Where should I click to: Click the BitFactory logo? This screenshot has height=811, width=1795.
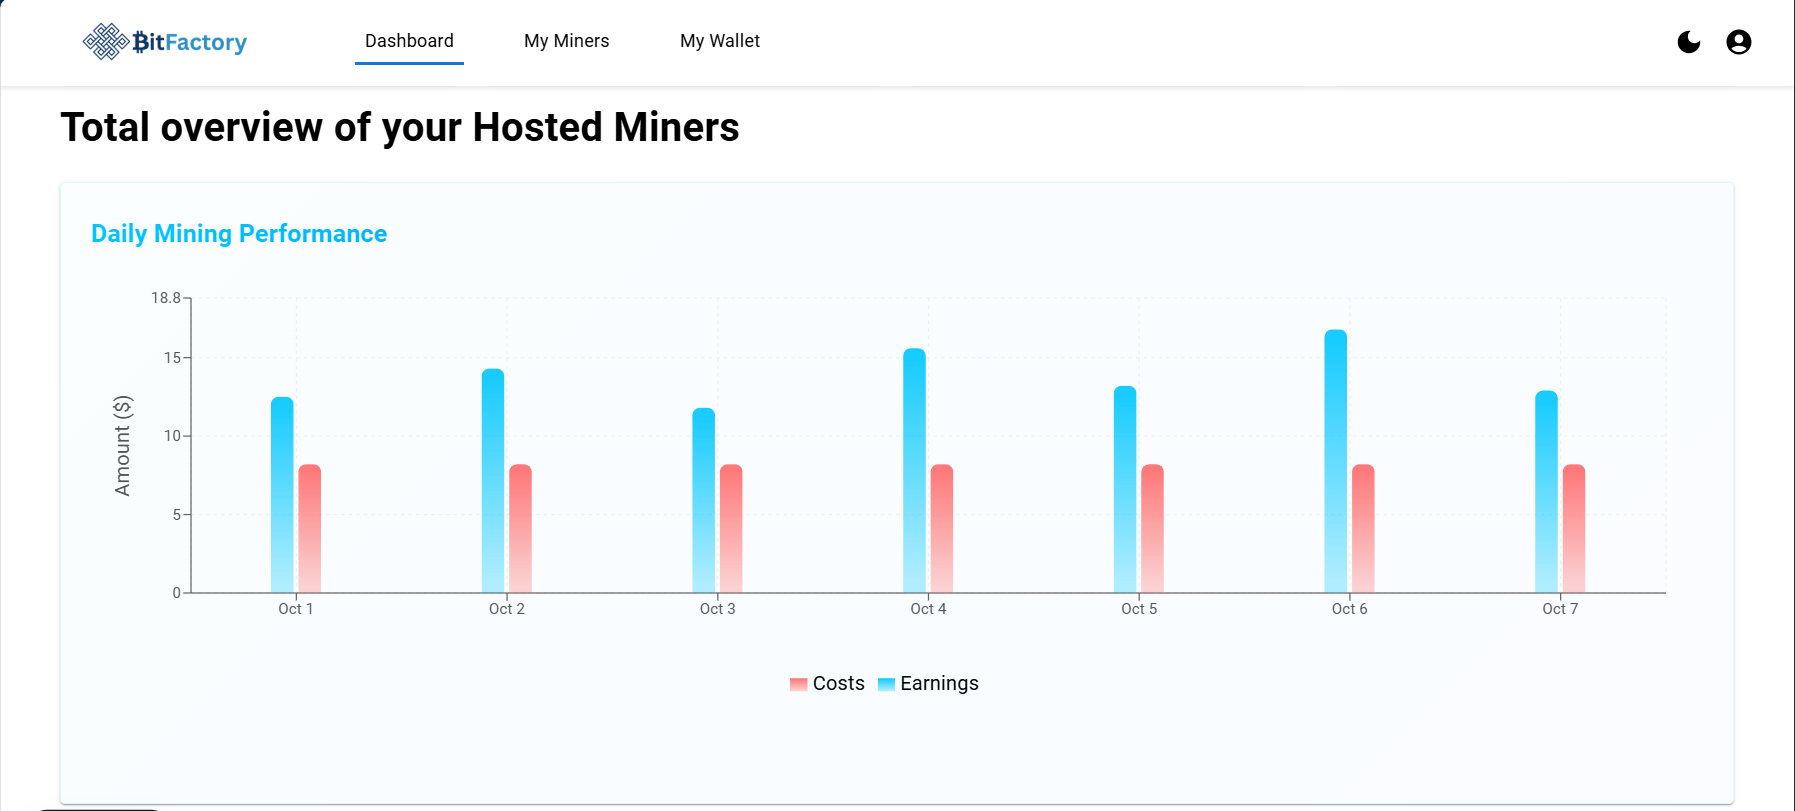click(165, 42)
